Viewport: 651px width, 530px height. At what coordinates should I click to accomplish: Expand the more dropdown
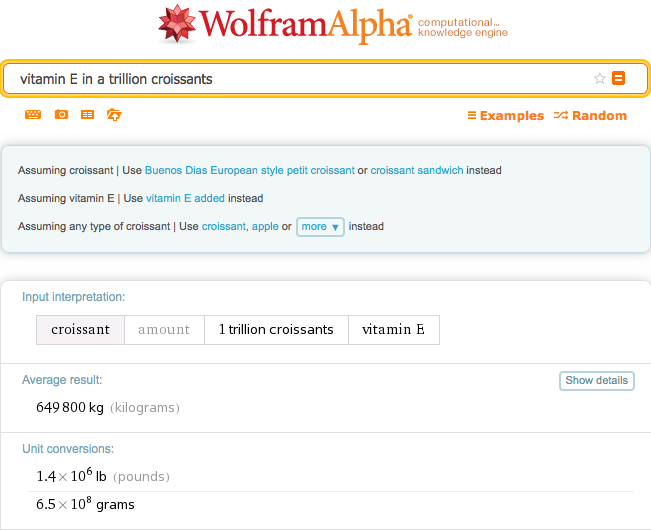point(320,227)
